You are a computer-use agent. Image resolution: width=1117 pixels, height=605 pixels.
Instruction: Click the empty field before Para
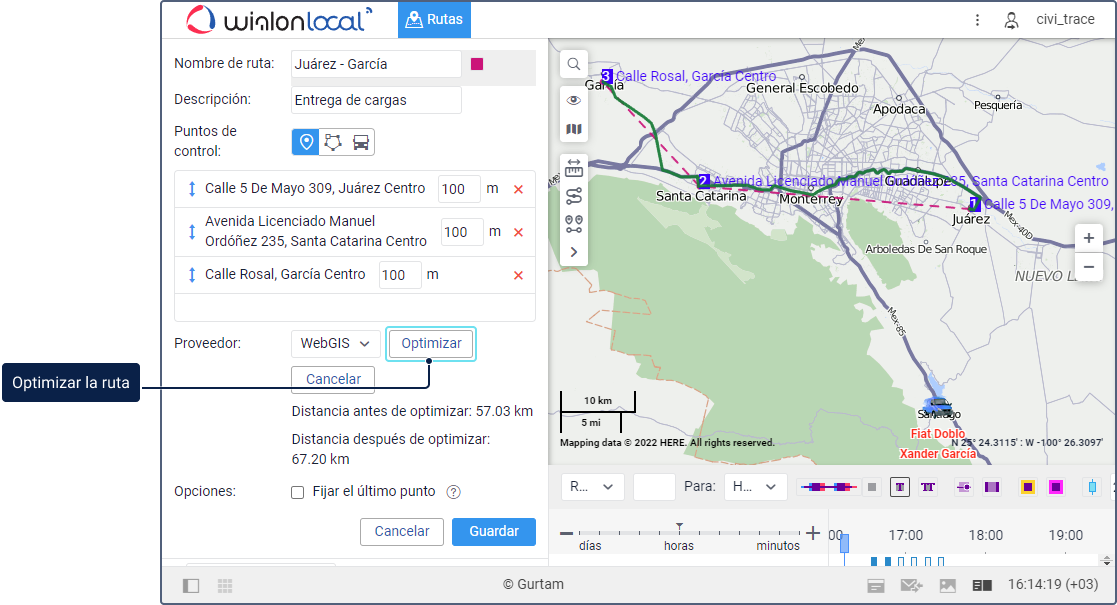click(x=654, y=487)
